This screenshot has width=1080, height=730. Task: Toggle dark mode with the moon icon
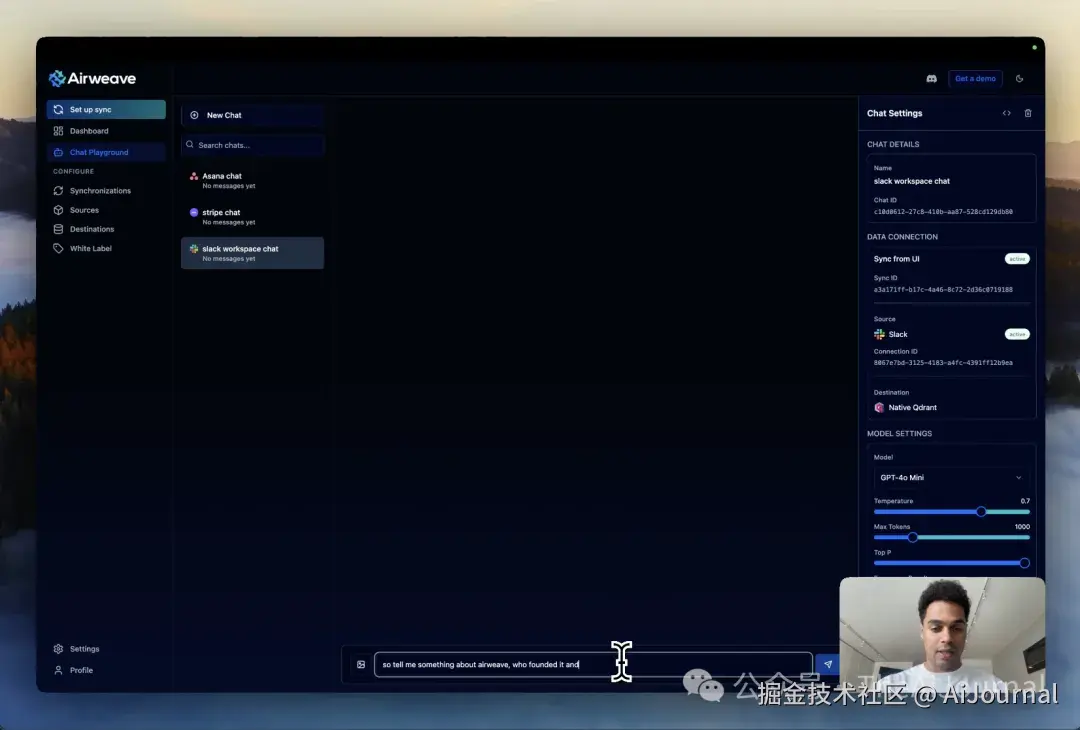pyautogui.click(x=1019, y=78)
